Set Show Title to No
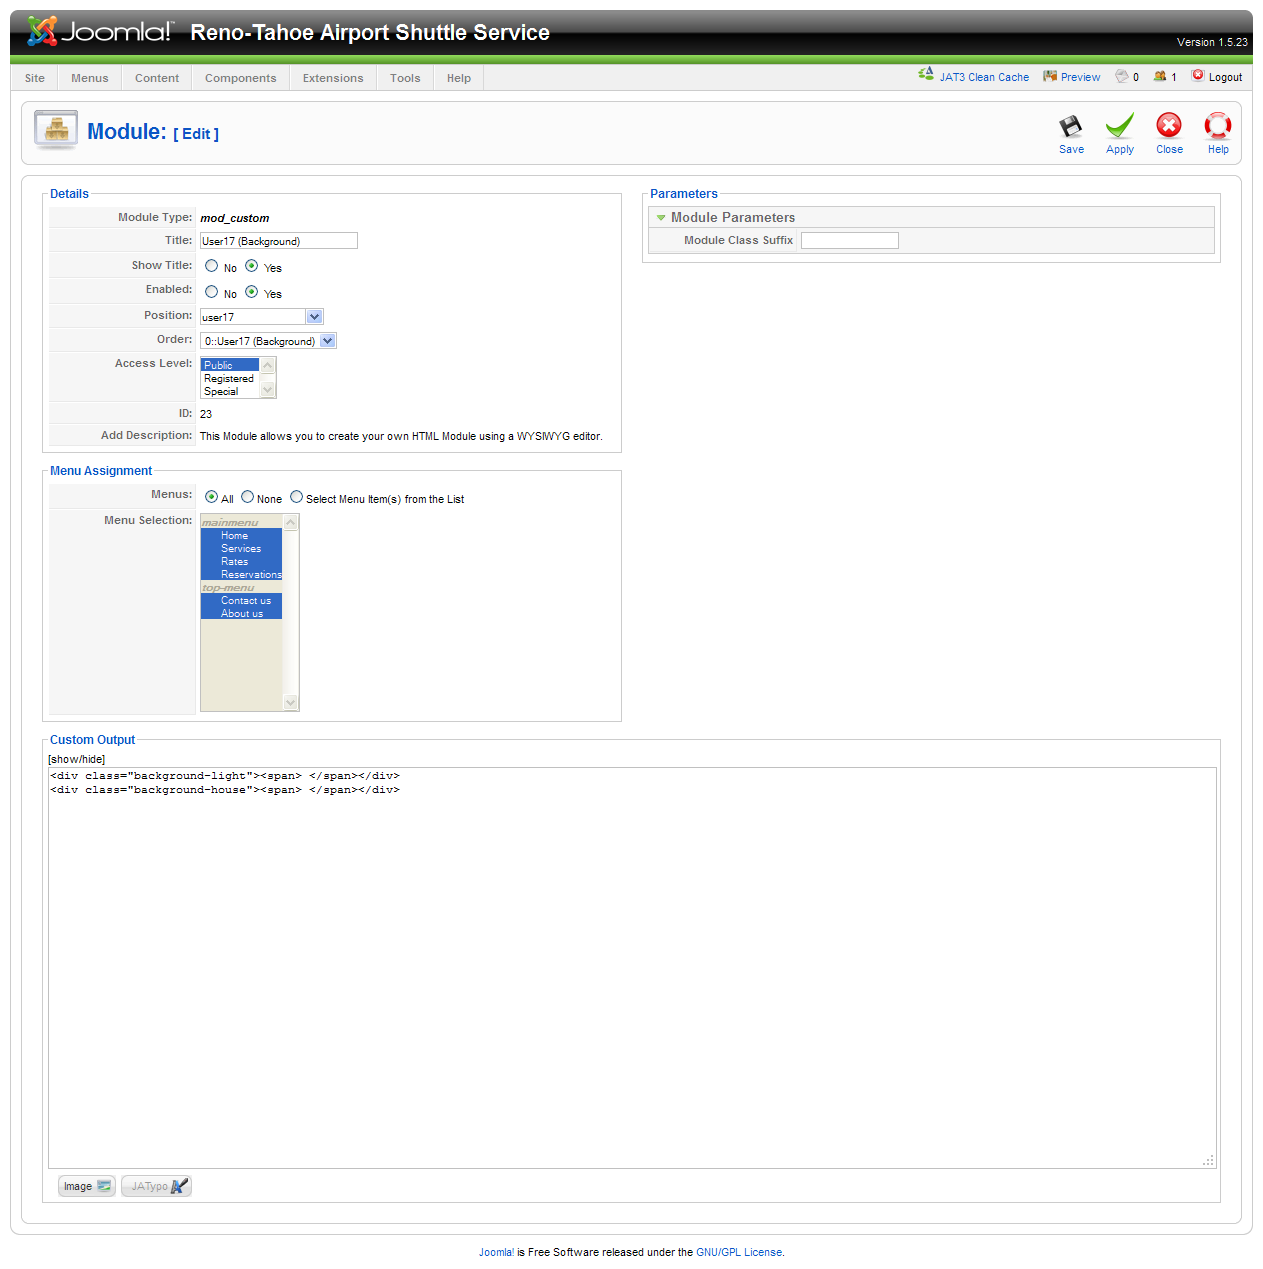Screen dimensions: 1263x1269 pos(211,265)
